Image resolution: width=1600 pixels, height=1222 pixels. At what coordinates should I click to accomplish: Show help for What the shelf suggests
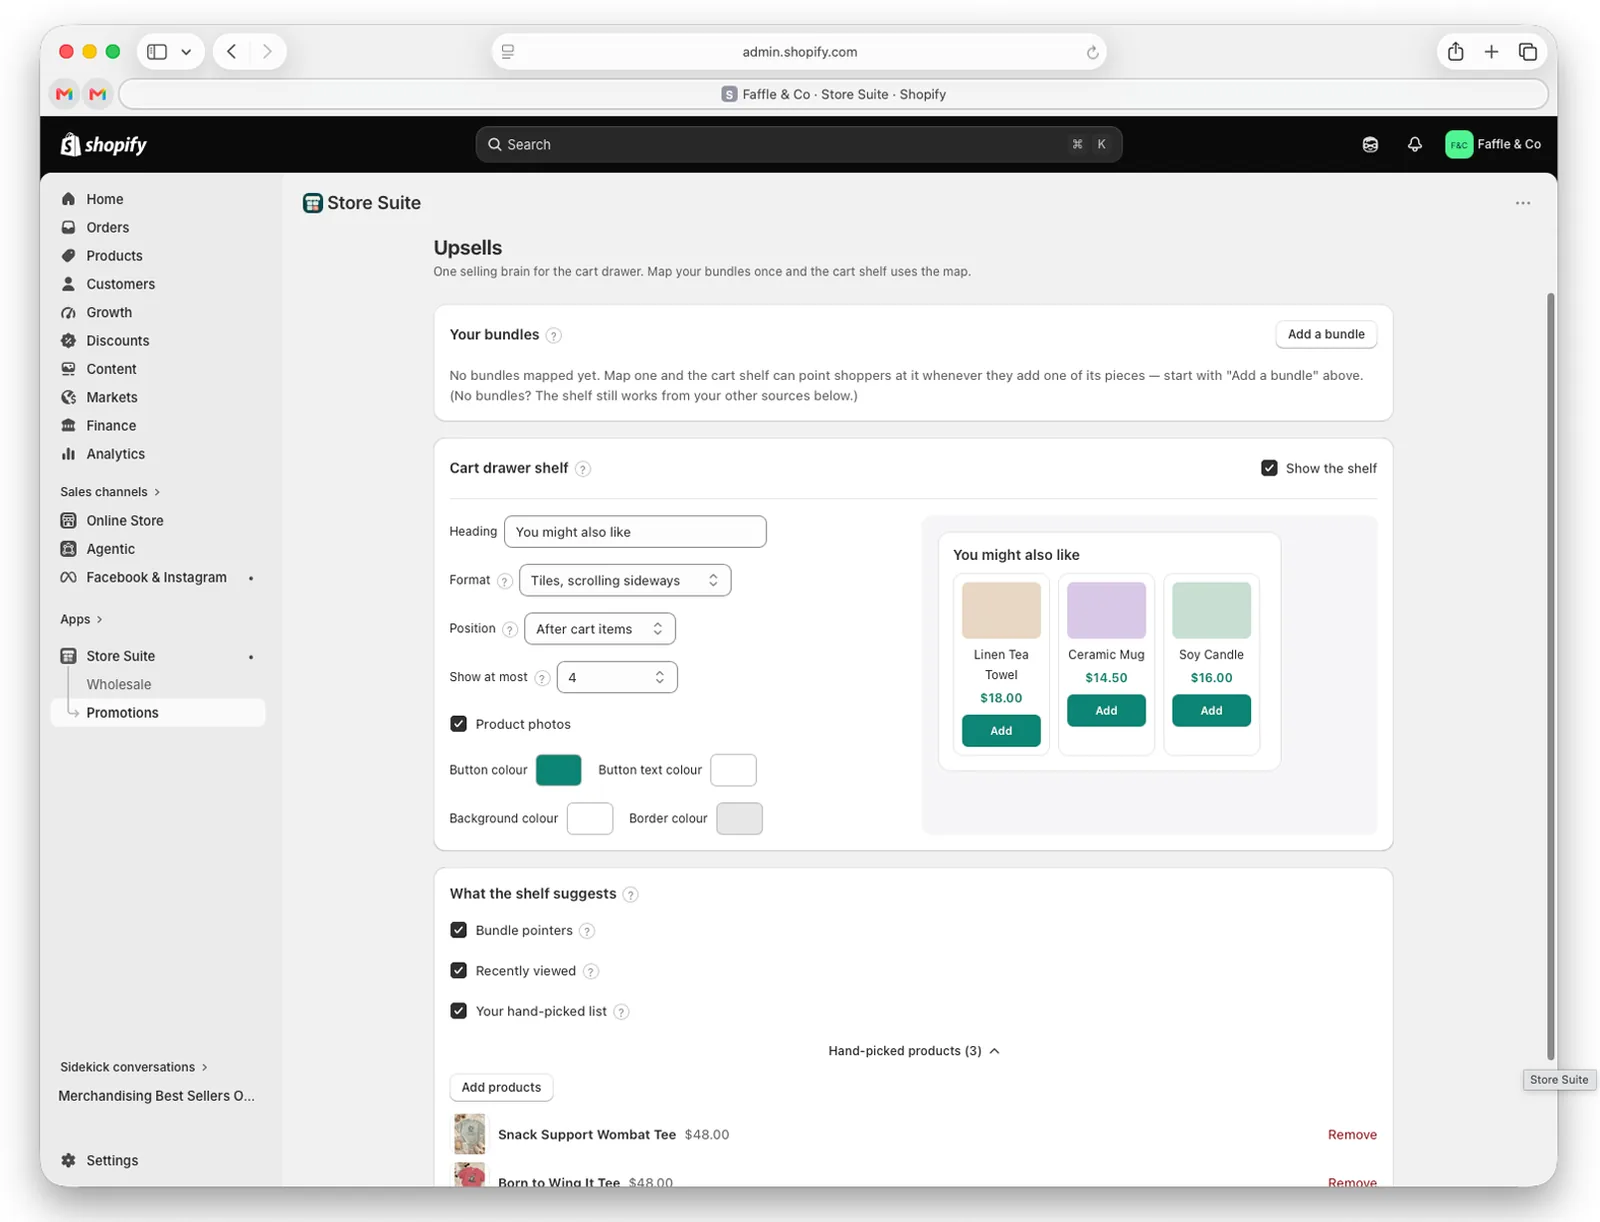pyautogui.click(x=630, y=895)
